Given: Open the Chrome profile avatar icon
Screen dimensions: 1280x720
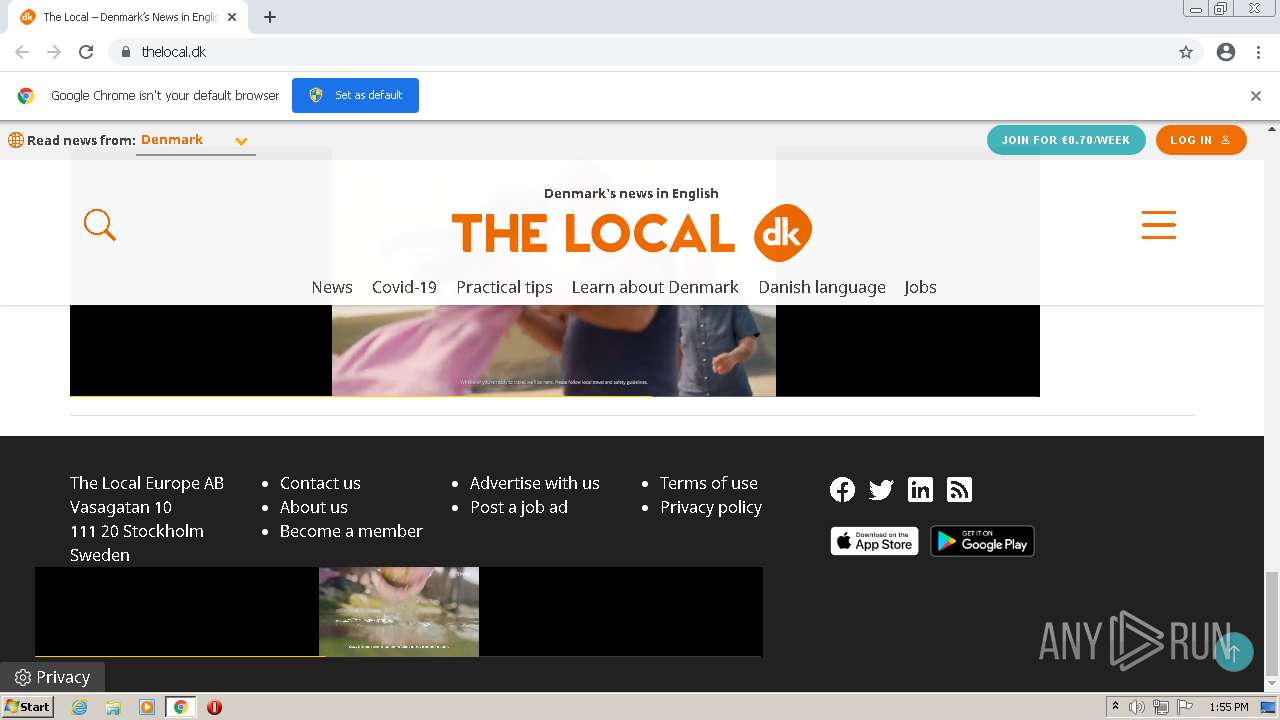Looking at the screenshot, I should click(1226, 52).
